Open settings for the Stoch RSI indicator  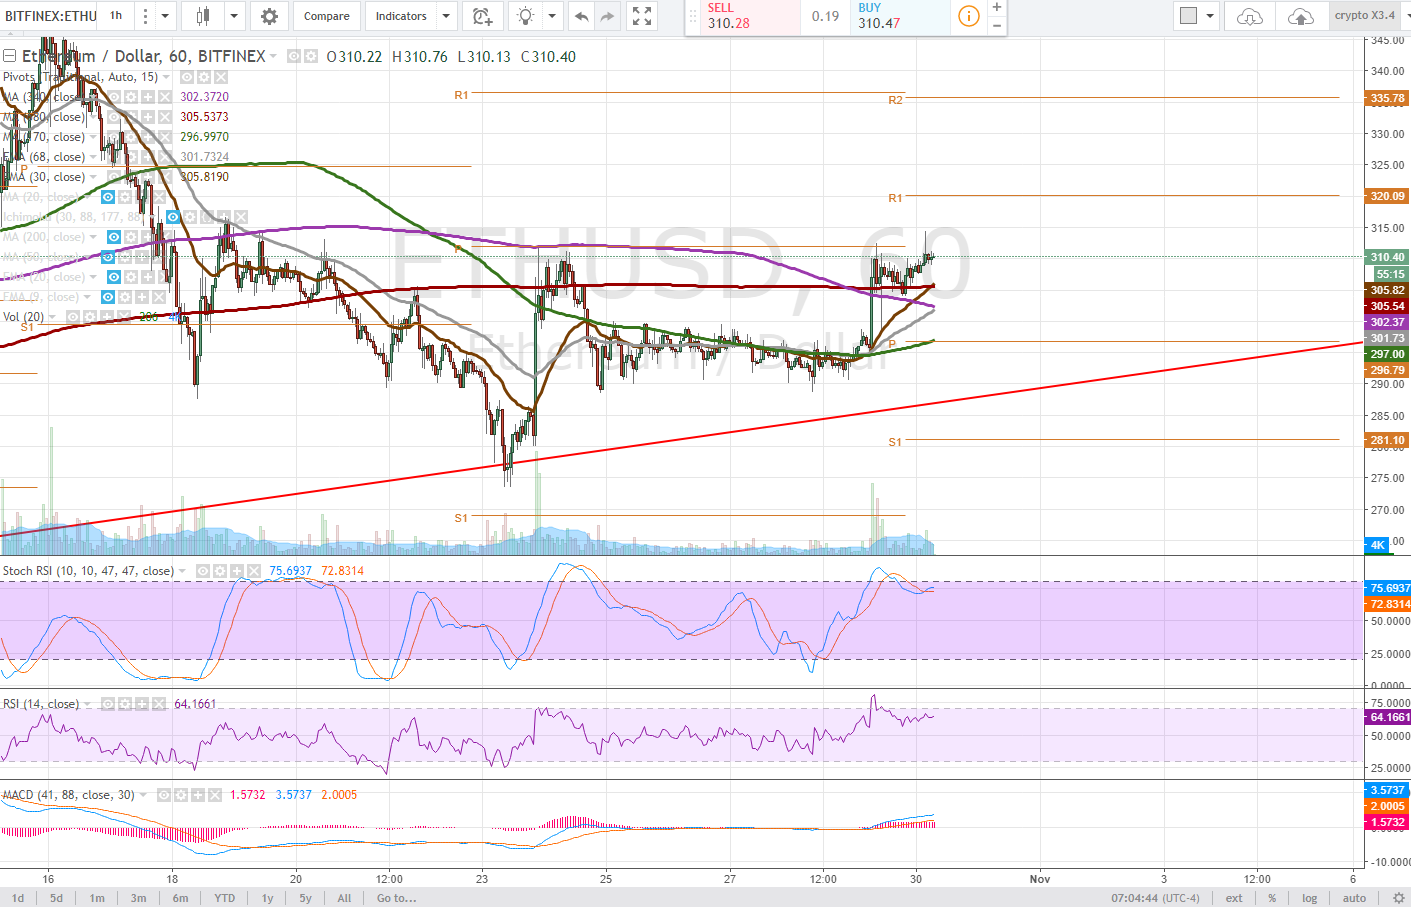pyautogui.click(x=220, y=571)
